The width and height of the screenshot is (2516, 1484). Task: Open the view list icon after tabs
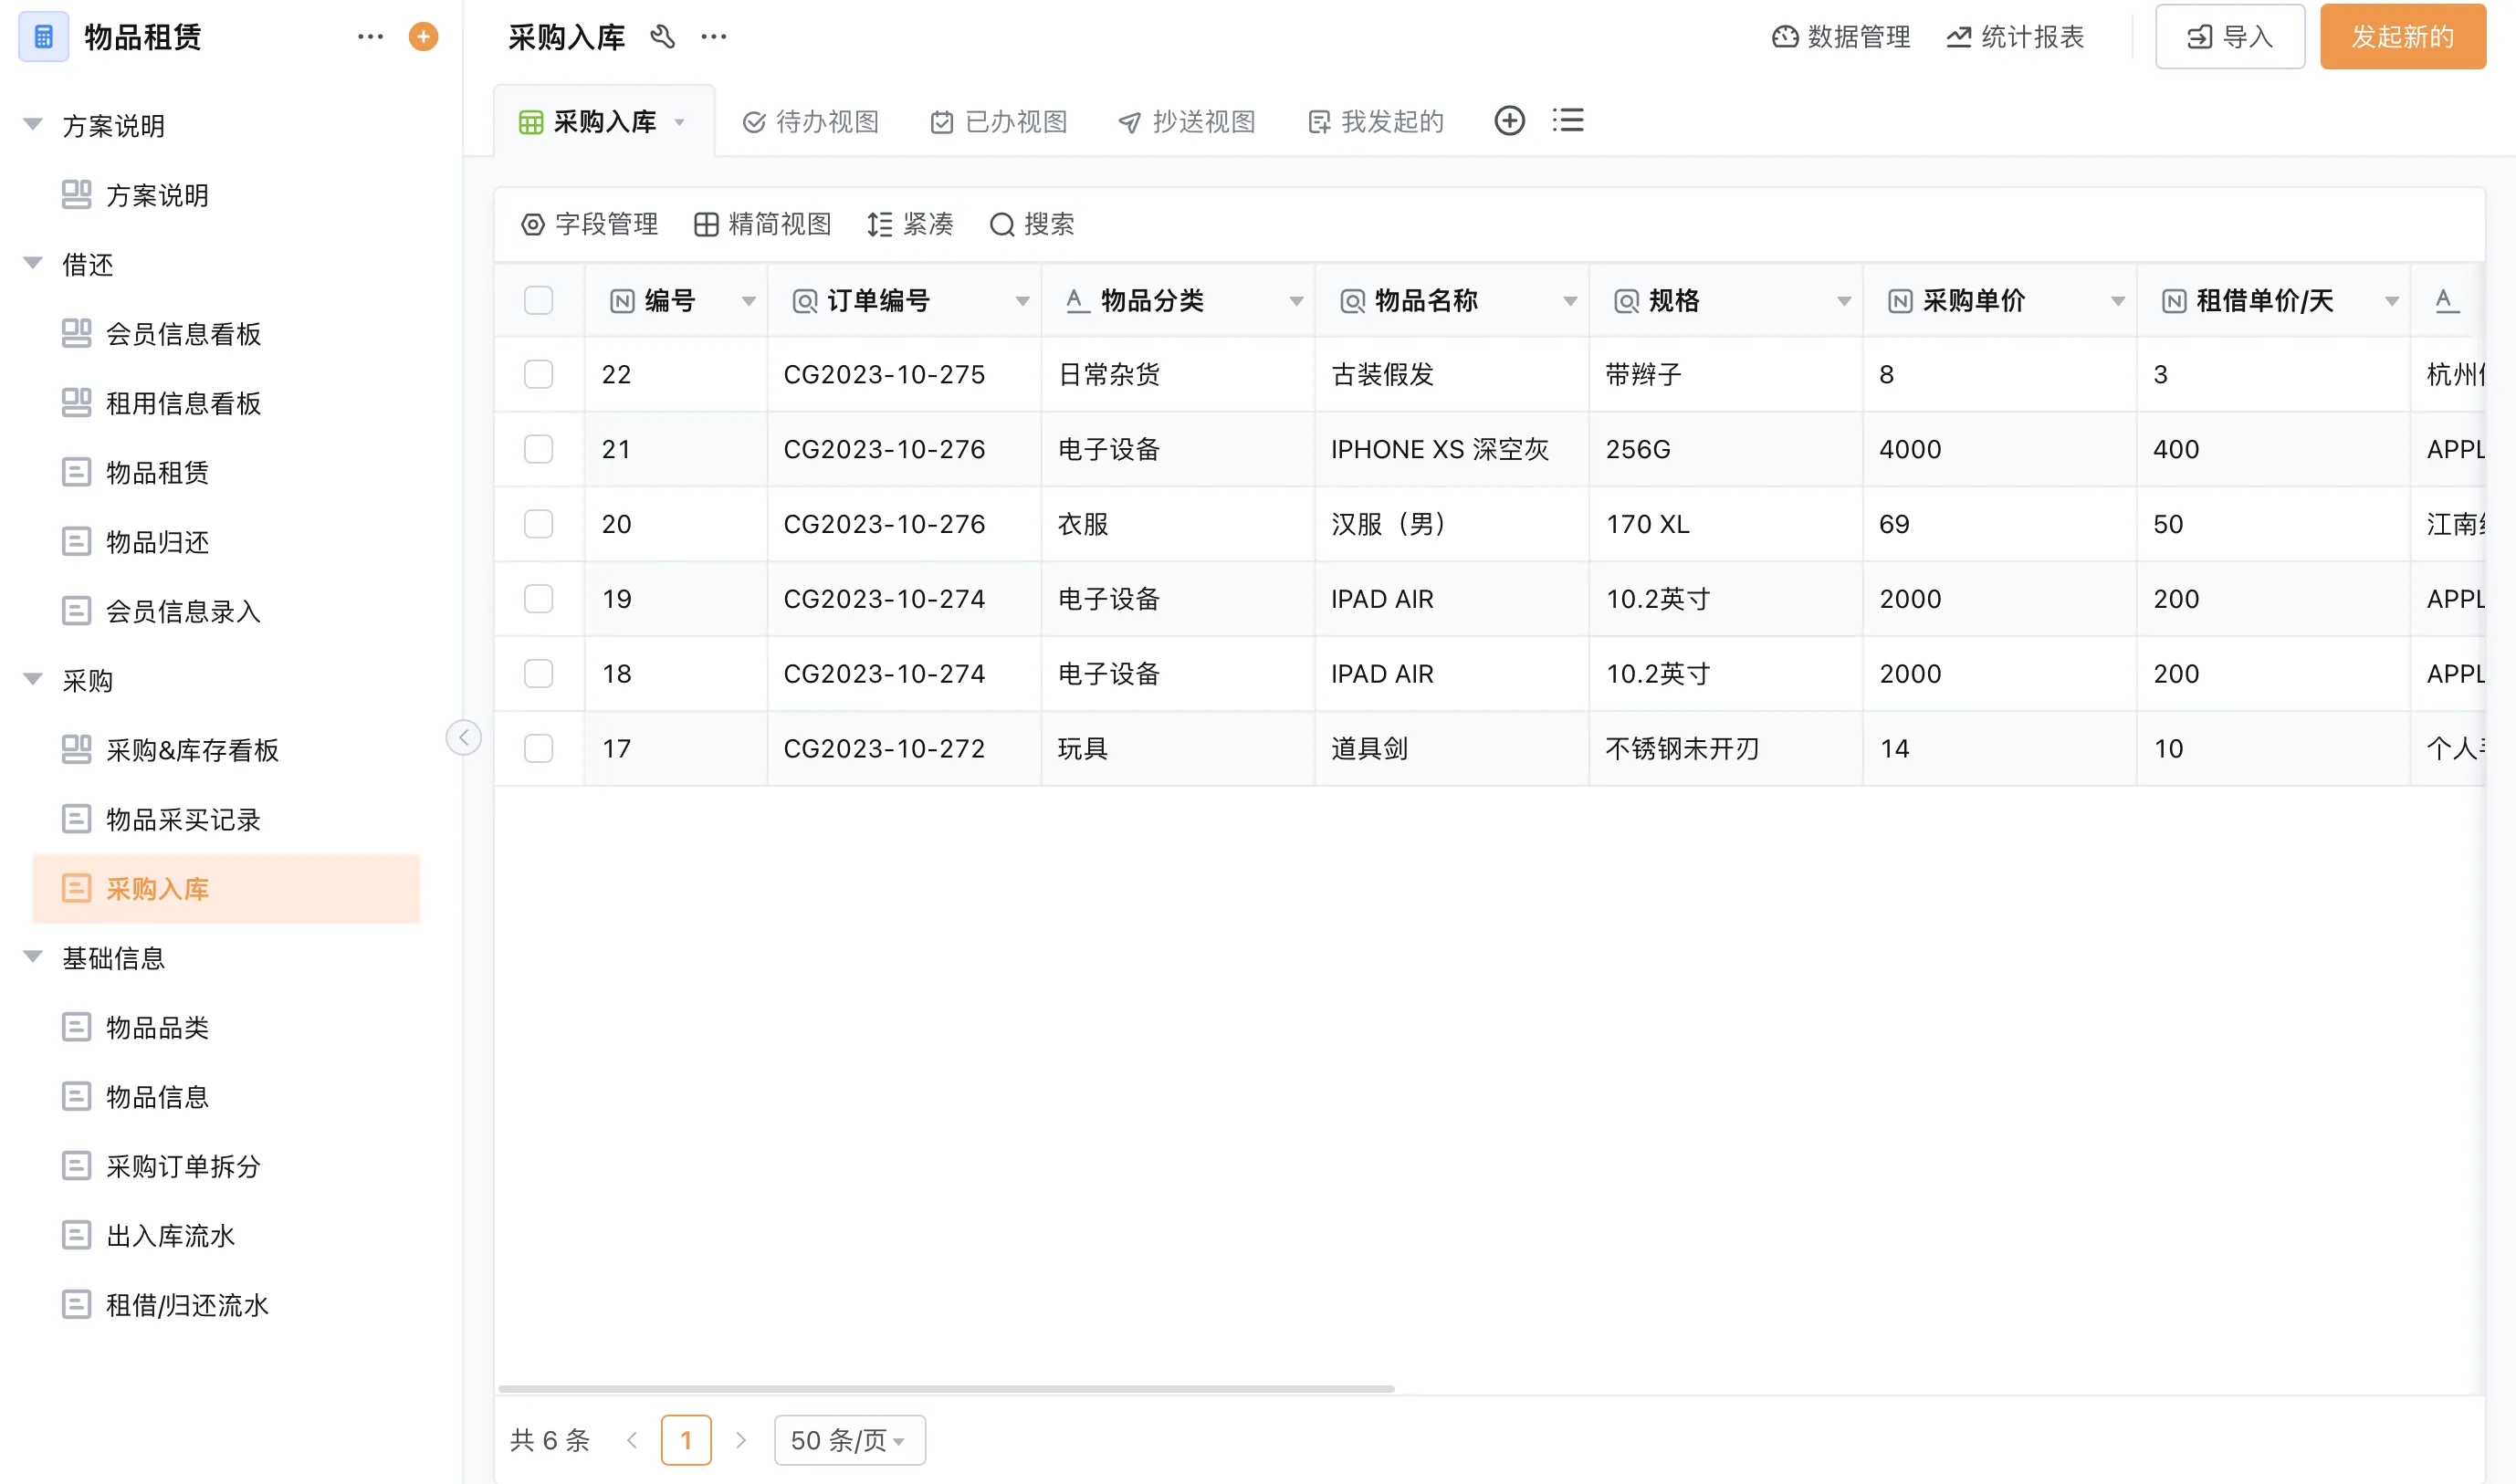(1567, 121)
